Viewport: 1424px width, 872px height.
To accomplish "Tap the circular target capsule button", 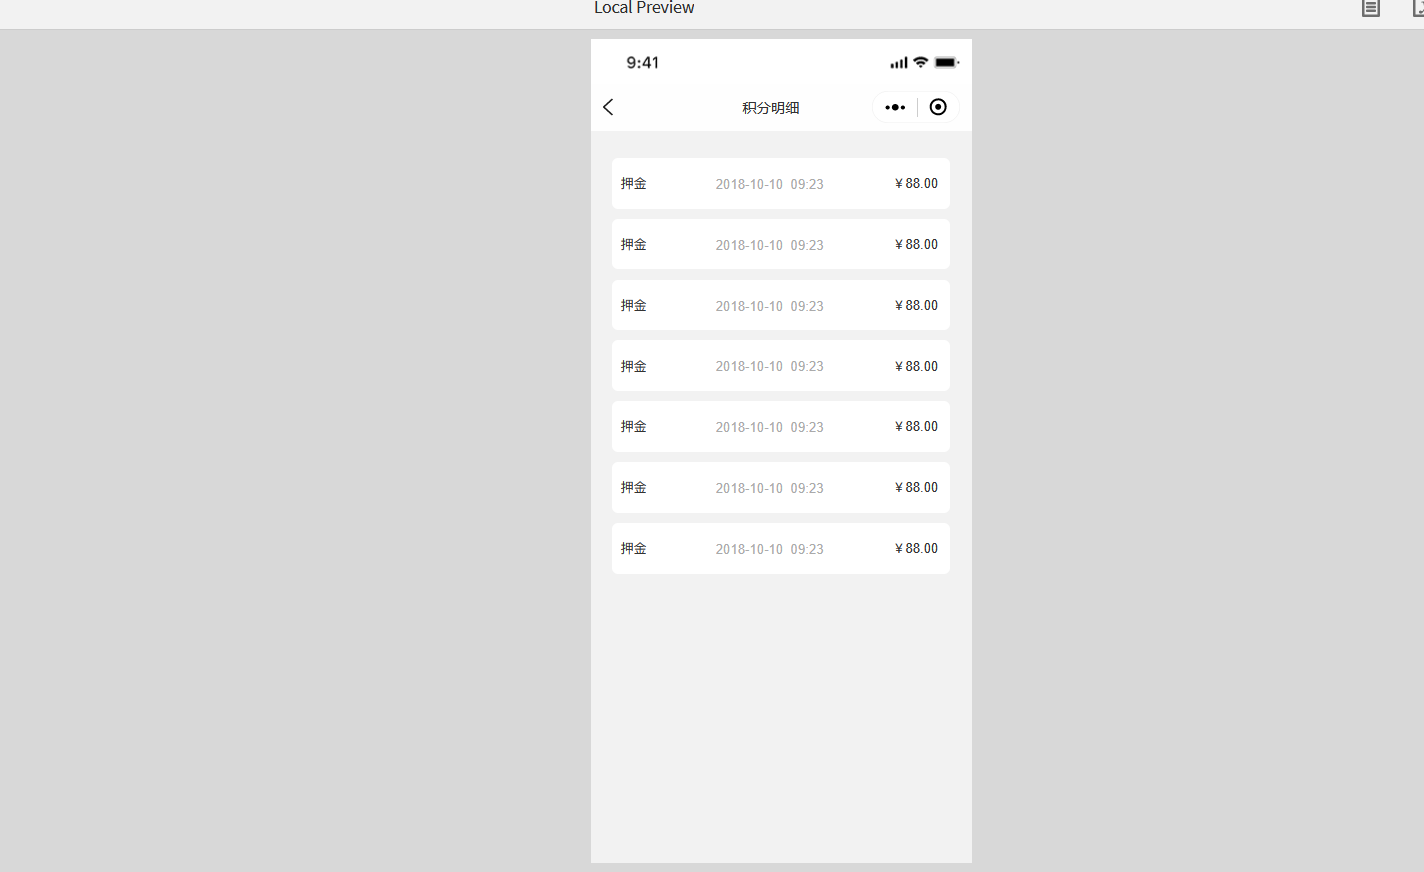I will 938,107.
